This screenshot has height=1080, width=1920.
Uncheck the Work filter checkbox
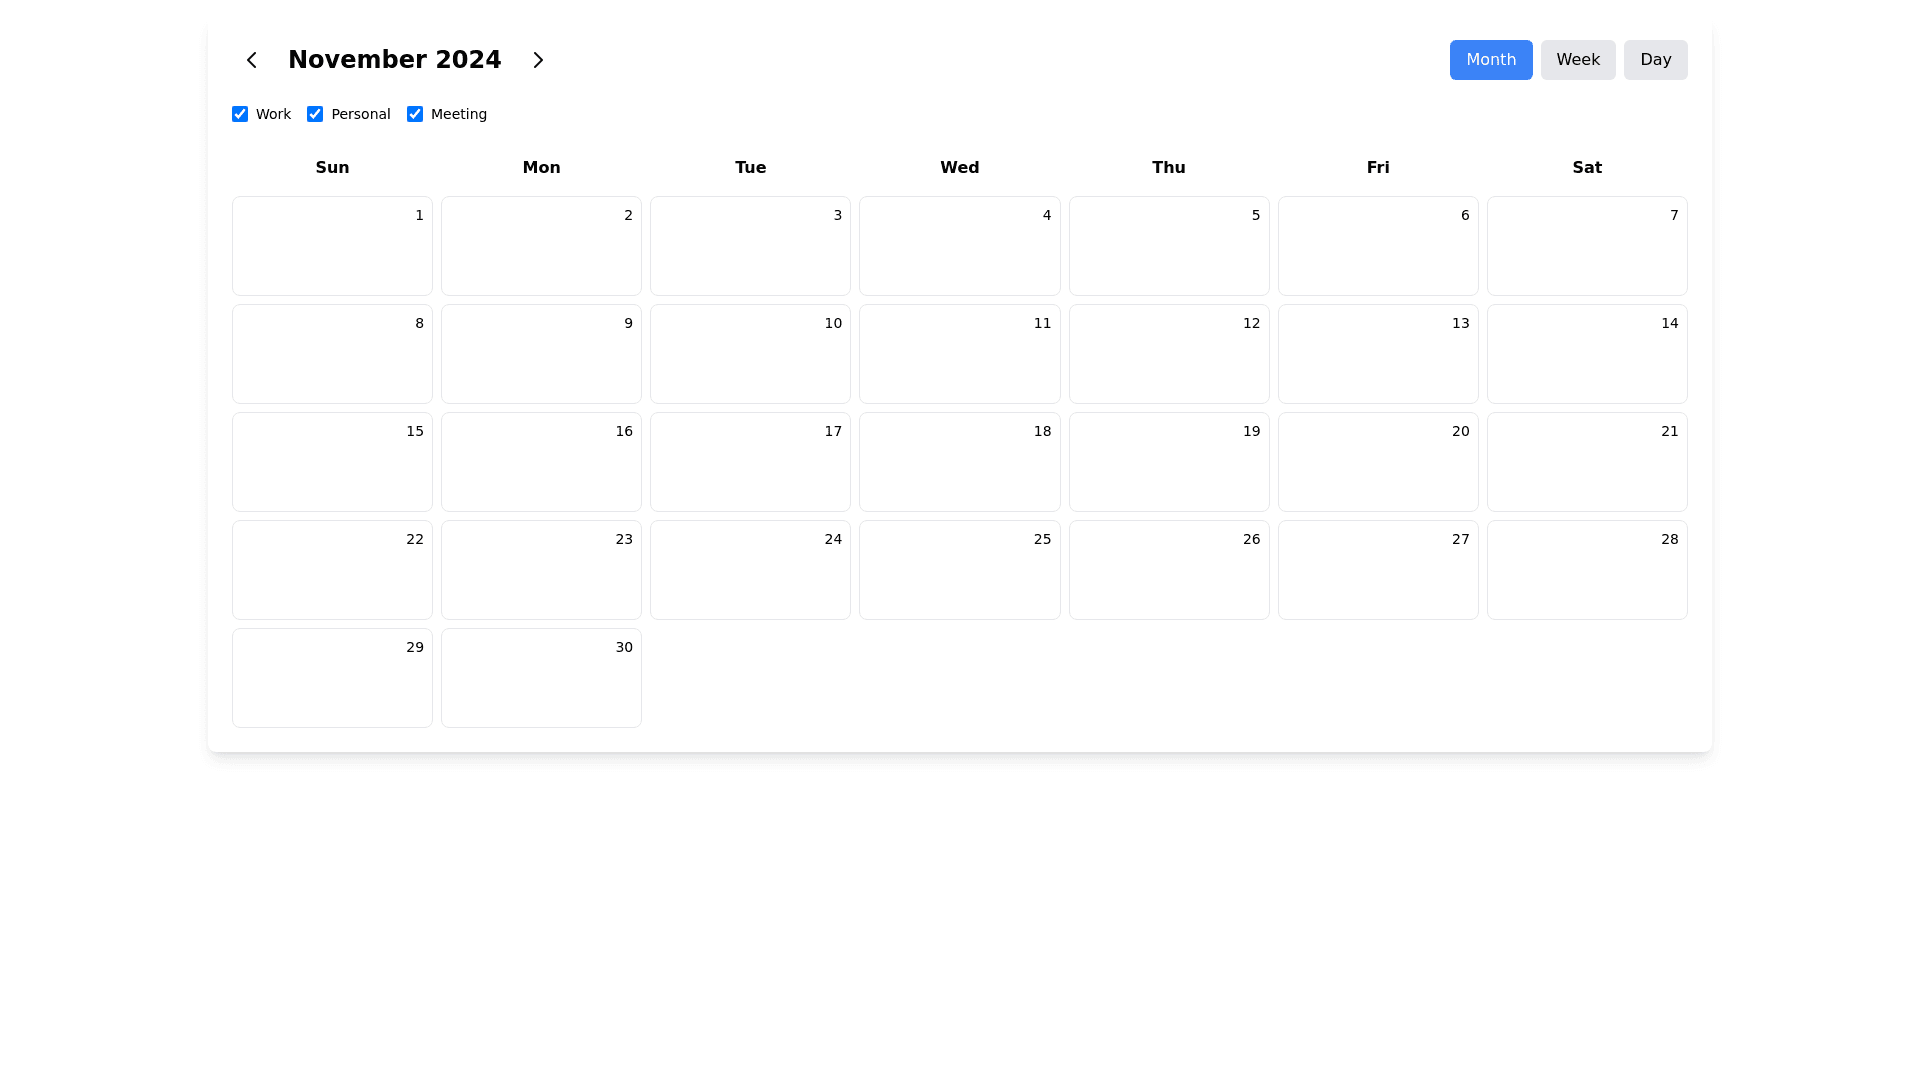click(240, 114)
